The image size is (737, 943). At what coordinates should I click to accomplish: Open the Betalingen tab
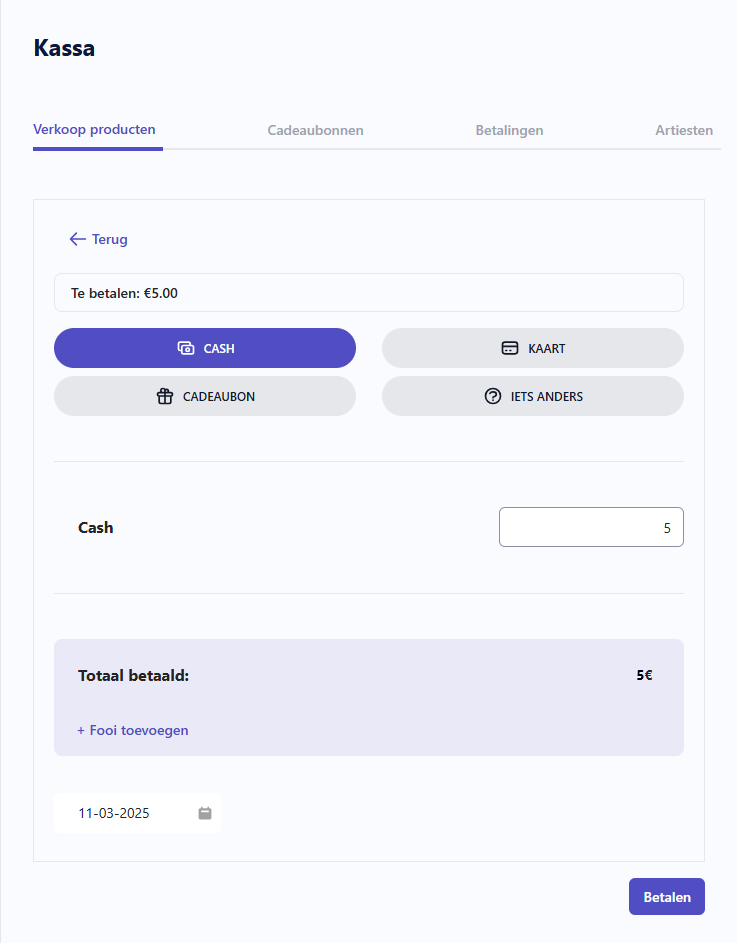pos(509,130)
